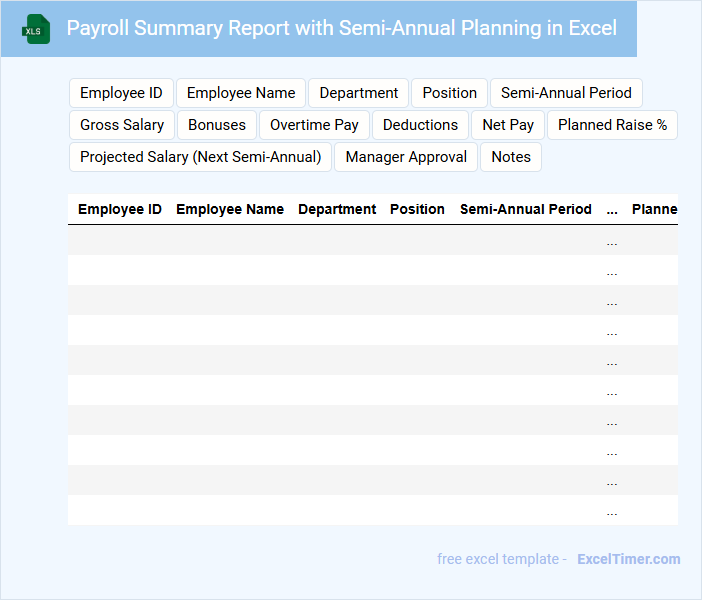Choose the Position tag
Screen dimensions: 702x600
[x=449, y=93]
